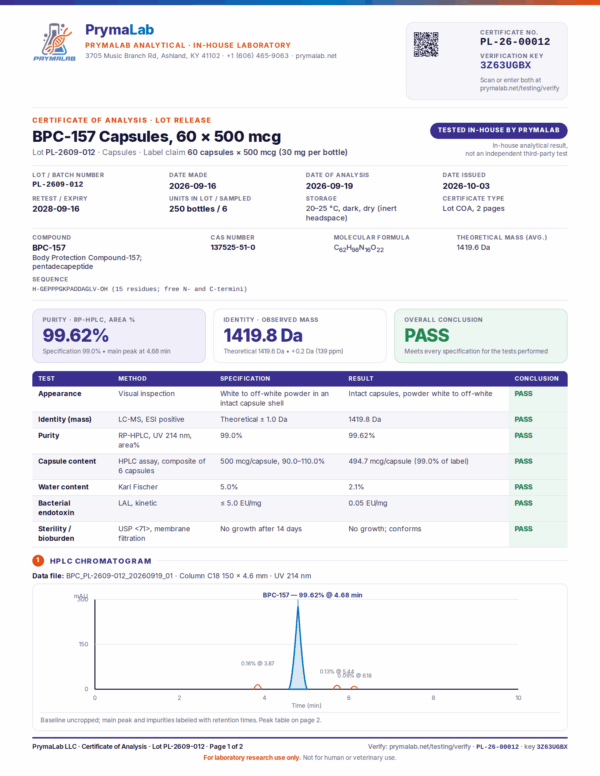Click PASS in the Sterility row
The width and height of the screenshot is (600, 776).
[523, 529]
